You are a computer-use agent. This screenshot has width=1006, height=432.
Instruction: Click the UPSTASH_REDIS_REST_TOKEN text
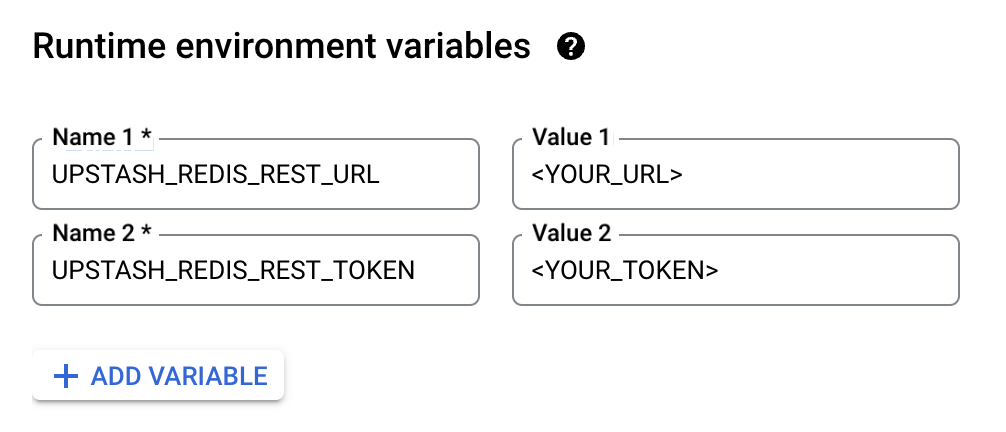233,270
